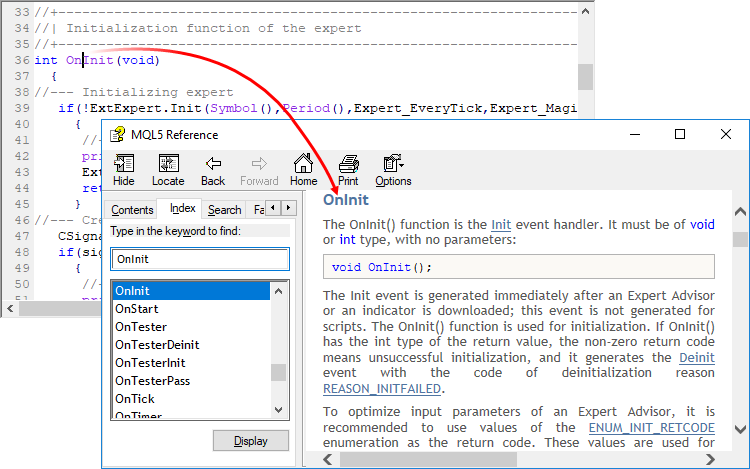The image size is (750, 469).
Task: Click the keyword input field containing OnInit
Action: pos(200,259)
